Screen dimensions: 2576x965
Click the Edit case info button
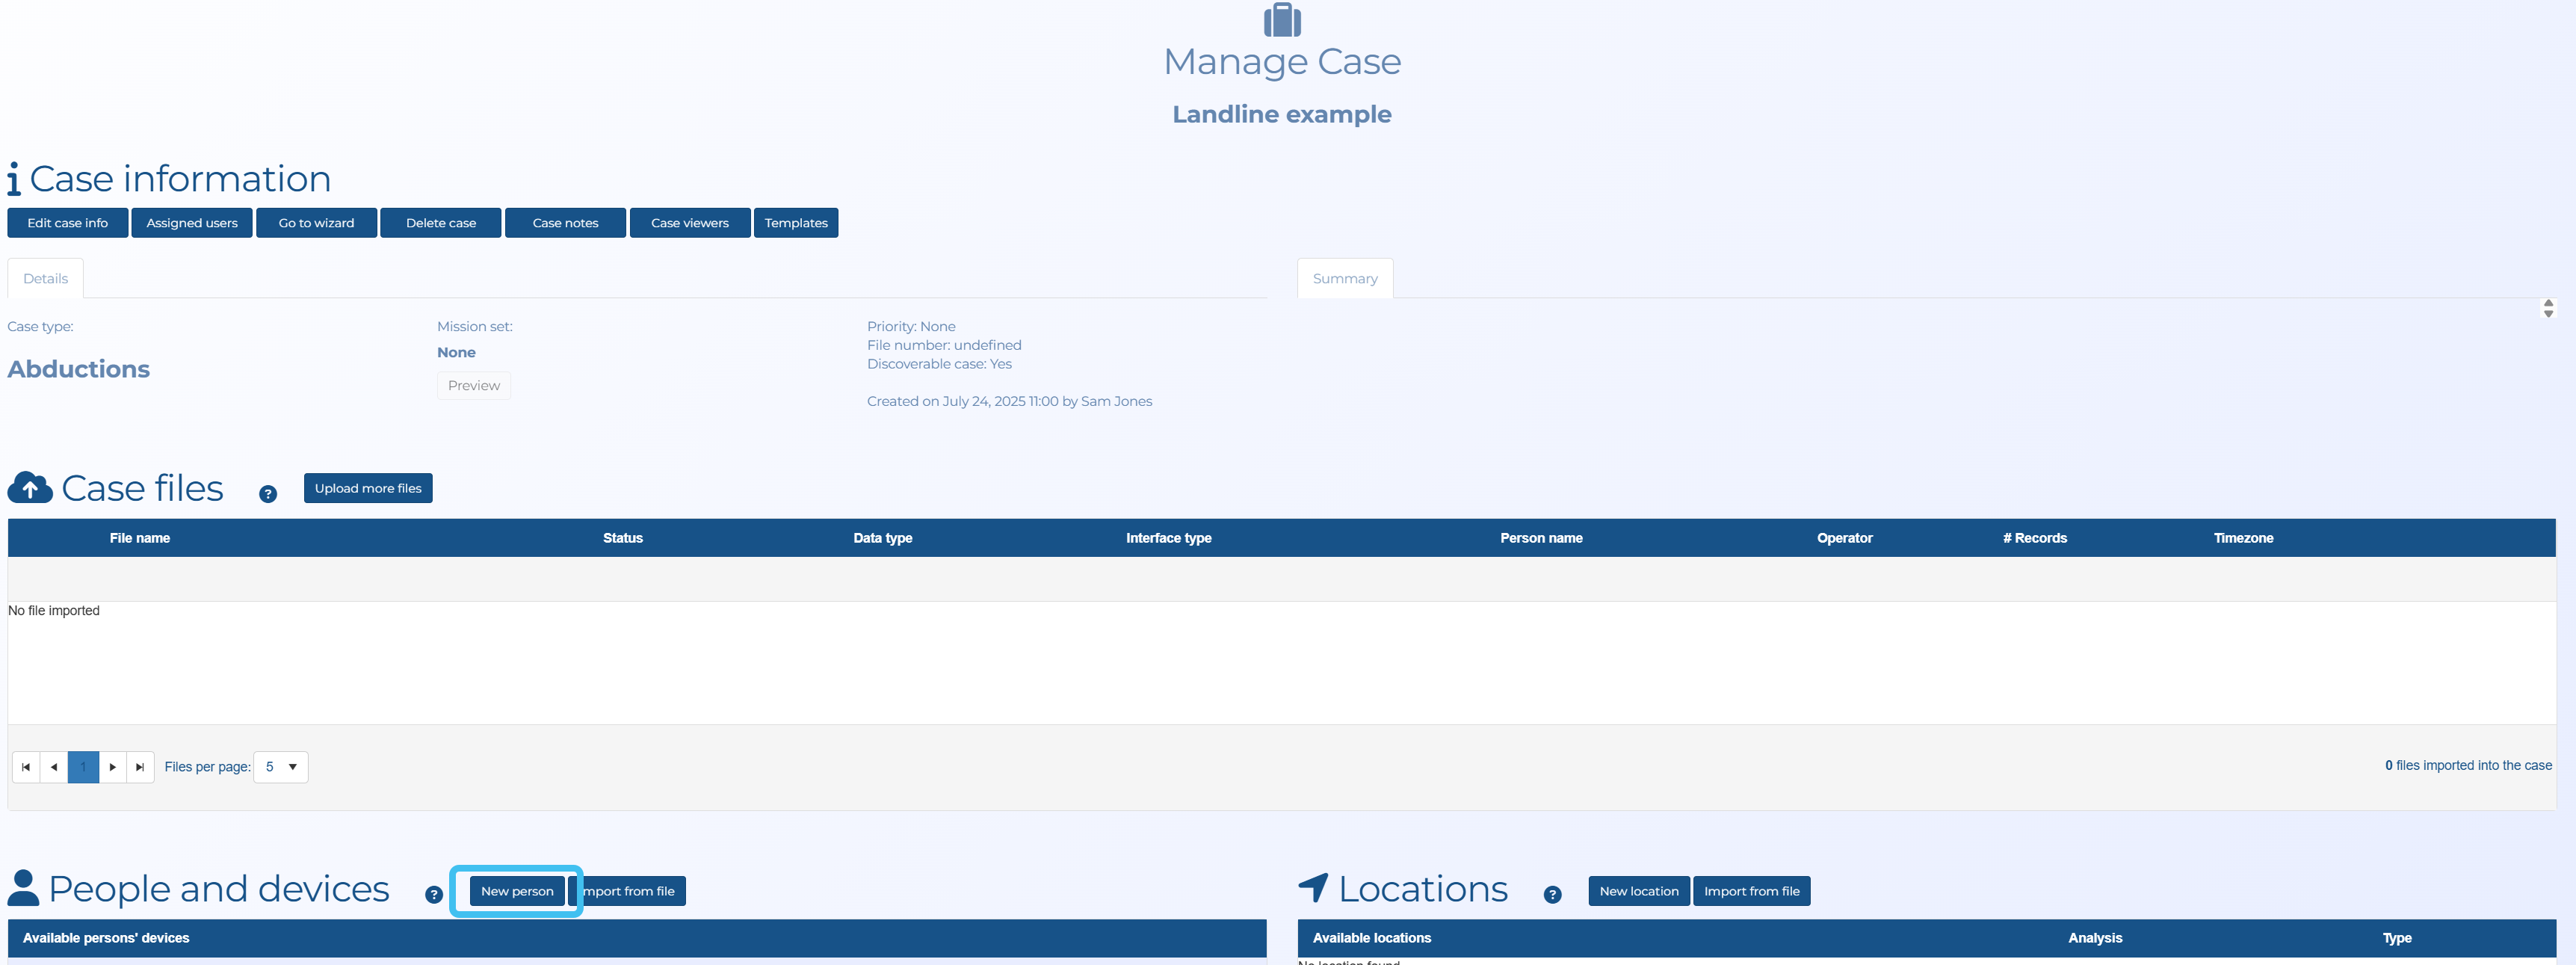(x=67, y=223)
